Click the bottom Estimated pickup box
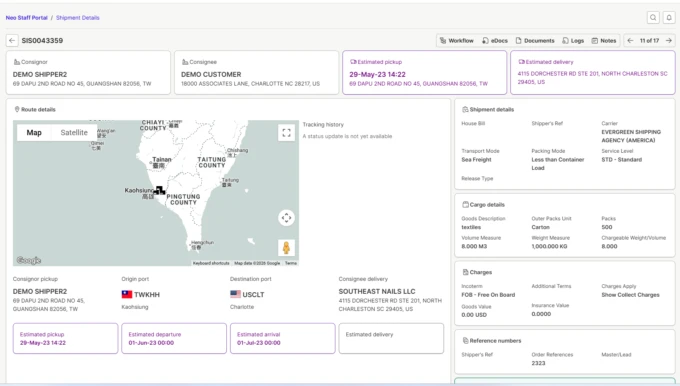Viewport: 680px width, 386px height. point(65,338)
